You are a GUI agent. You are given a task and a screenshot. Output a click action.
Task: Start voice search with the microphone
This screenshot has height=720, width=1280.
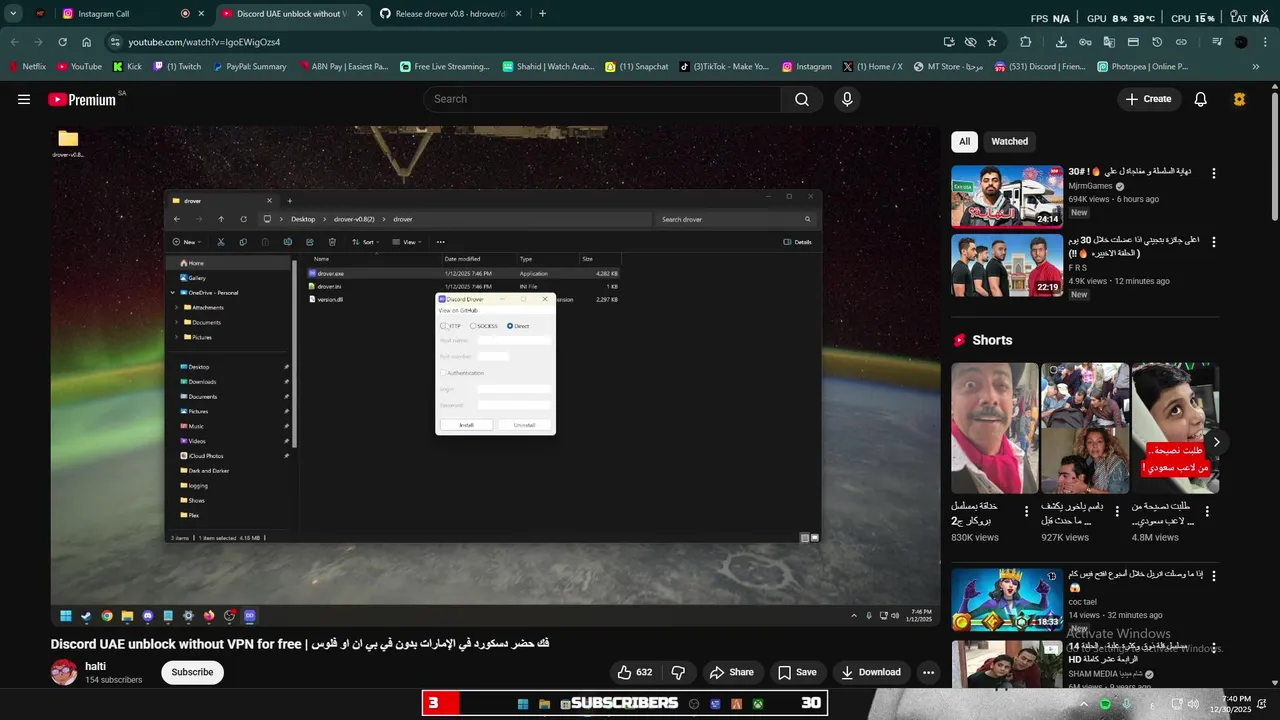[847, 99]
